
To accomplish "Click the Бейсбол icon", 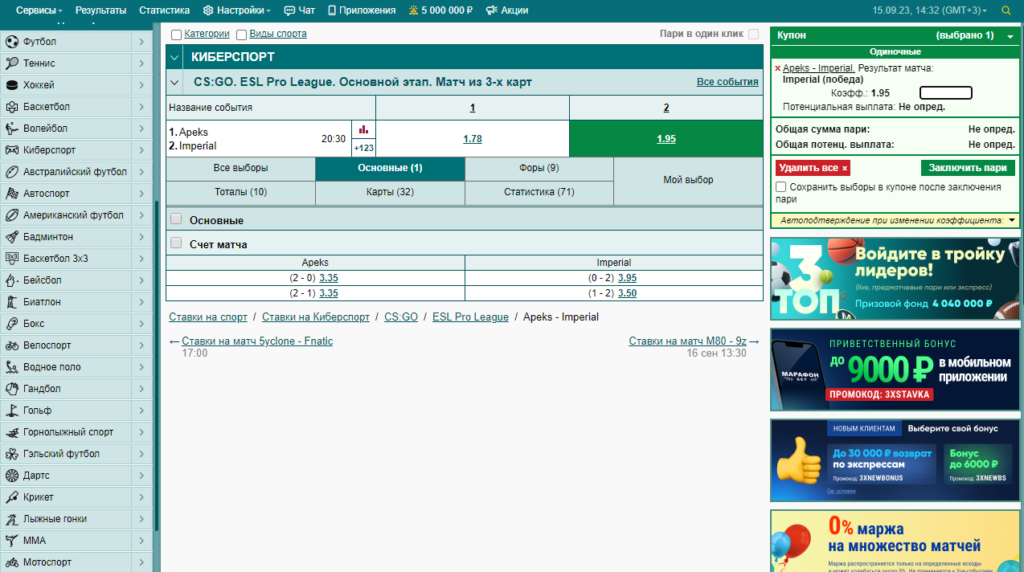I will click(12, 280).
